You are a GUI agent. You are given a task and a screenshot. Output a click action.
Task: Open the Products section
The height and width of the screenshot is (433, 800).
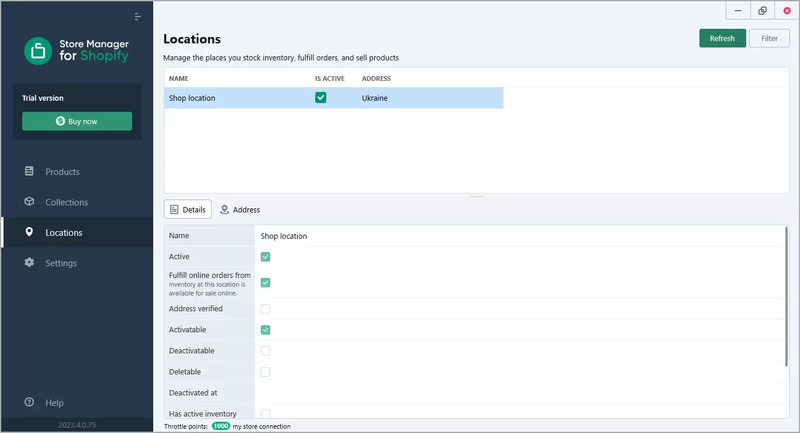point(78,171)
